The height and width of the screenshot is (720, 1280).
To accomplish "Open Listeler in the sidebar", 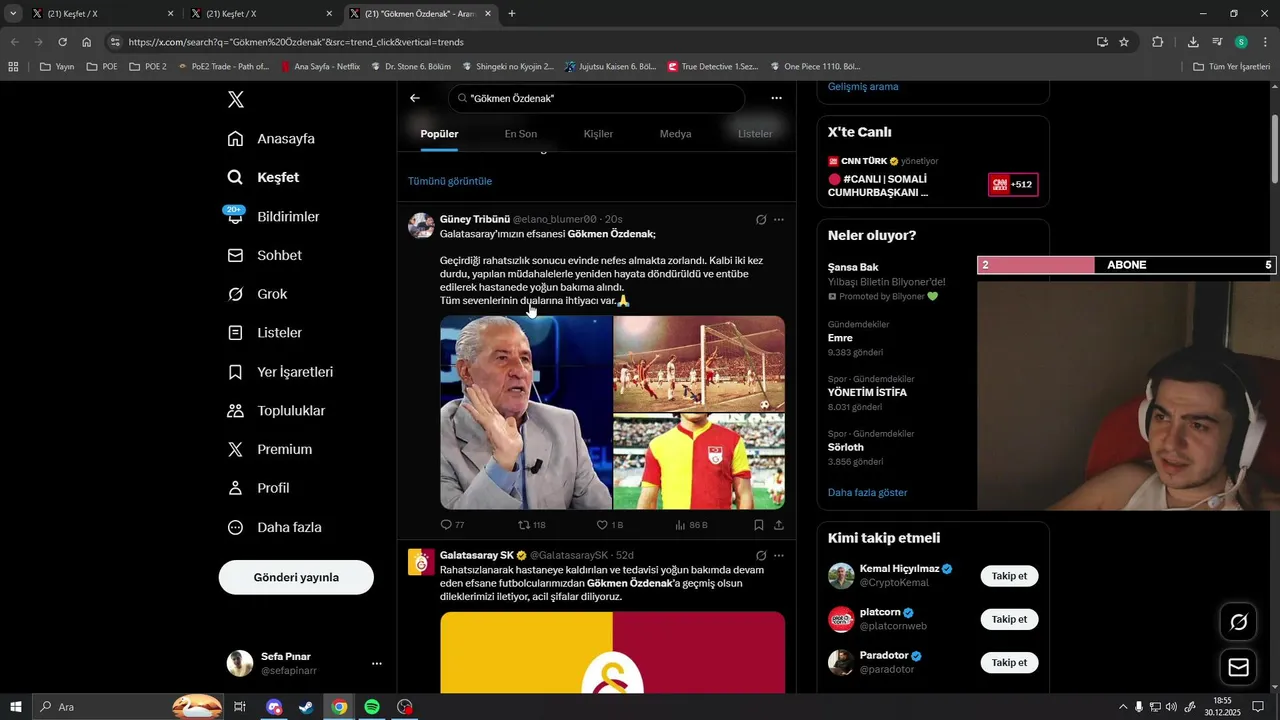I will pos(265,333).
